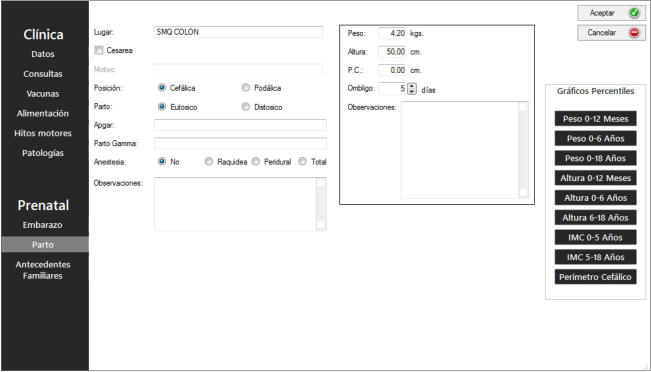
Task: Click Peso 0-12 Meses chart button
Action: [x=595, y=119]
